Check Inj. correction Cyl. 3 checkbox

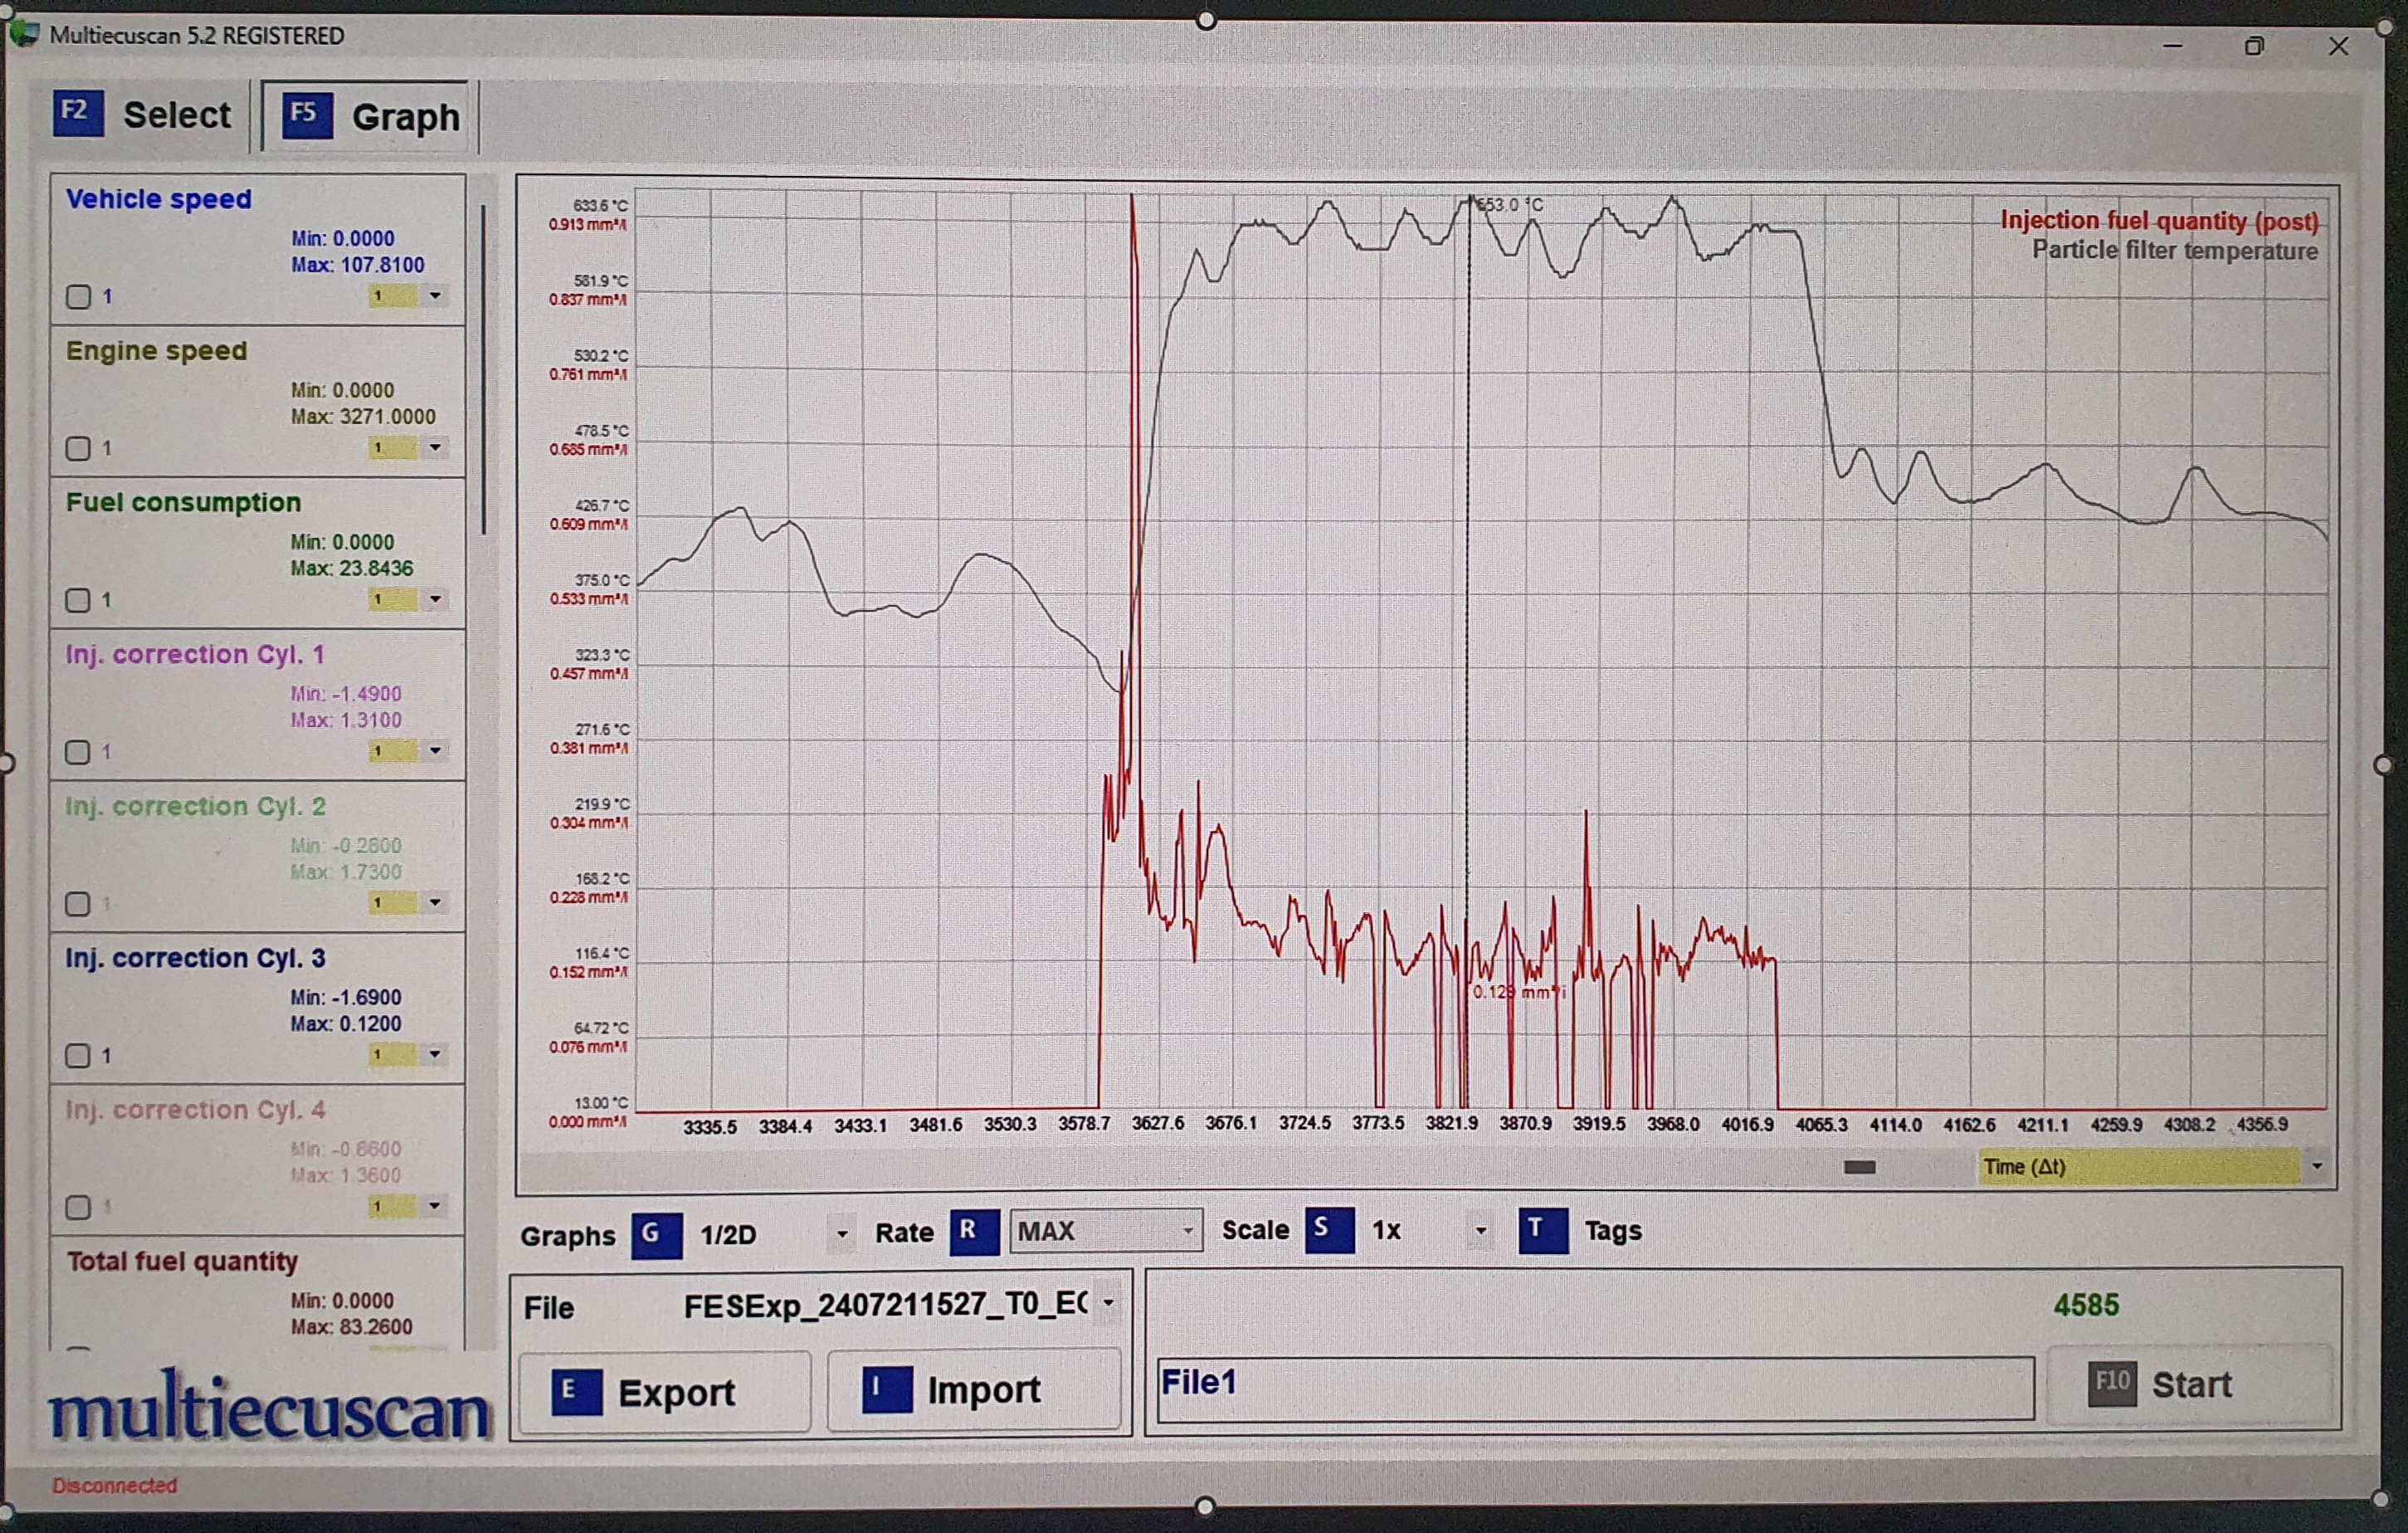78,1056
